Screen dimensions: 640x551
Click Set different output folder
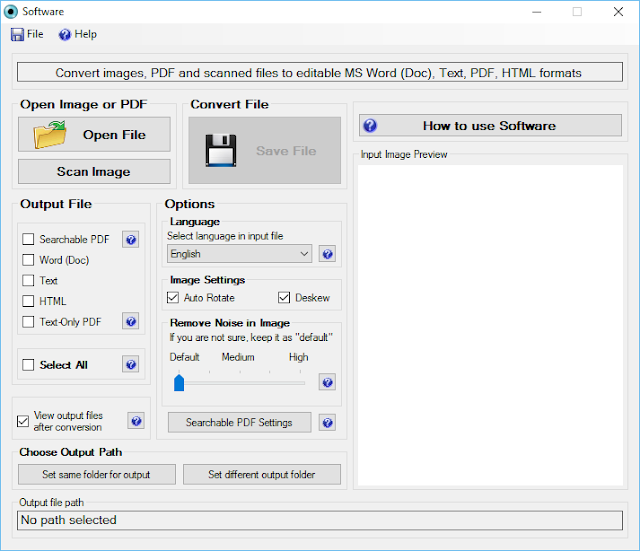[x=262, y=474]
